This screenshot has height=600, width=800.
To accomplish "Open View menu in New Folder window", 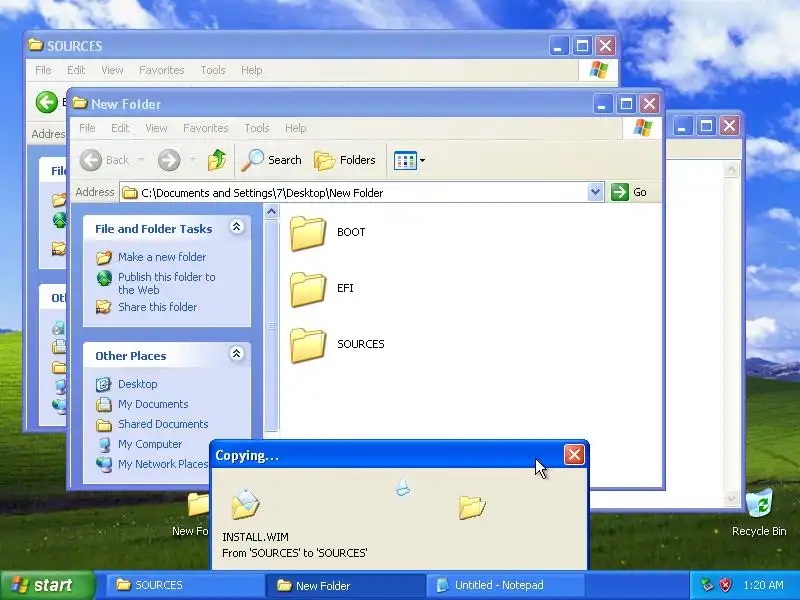I will click(x=156, y=128).
